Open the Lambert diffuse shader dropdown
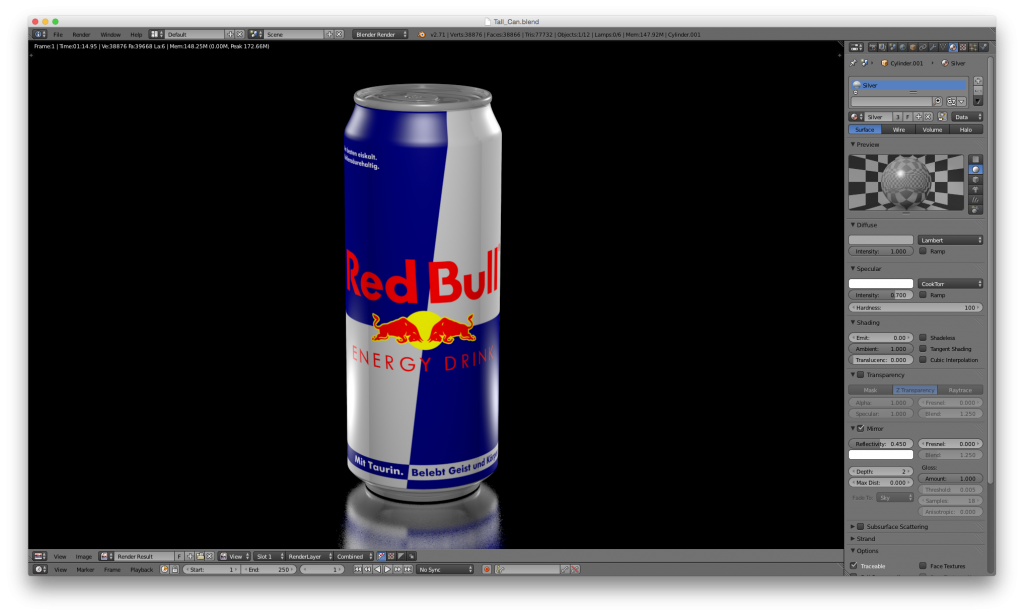The width and height of the screenshot is (1024, 616). click(x=950, y=240)
